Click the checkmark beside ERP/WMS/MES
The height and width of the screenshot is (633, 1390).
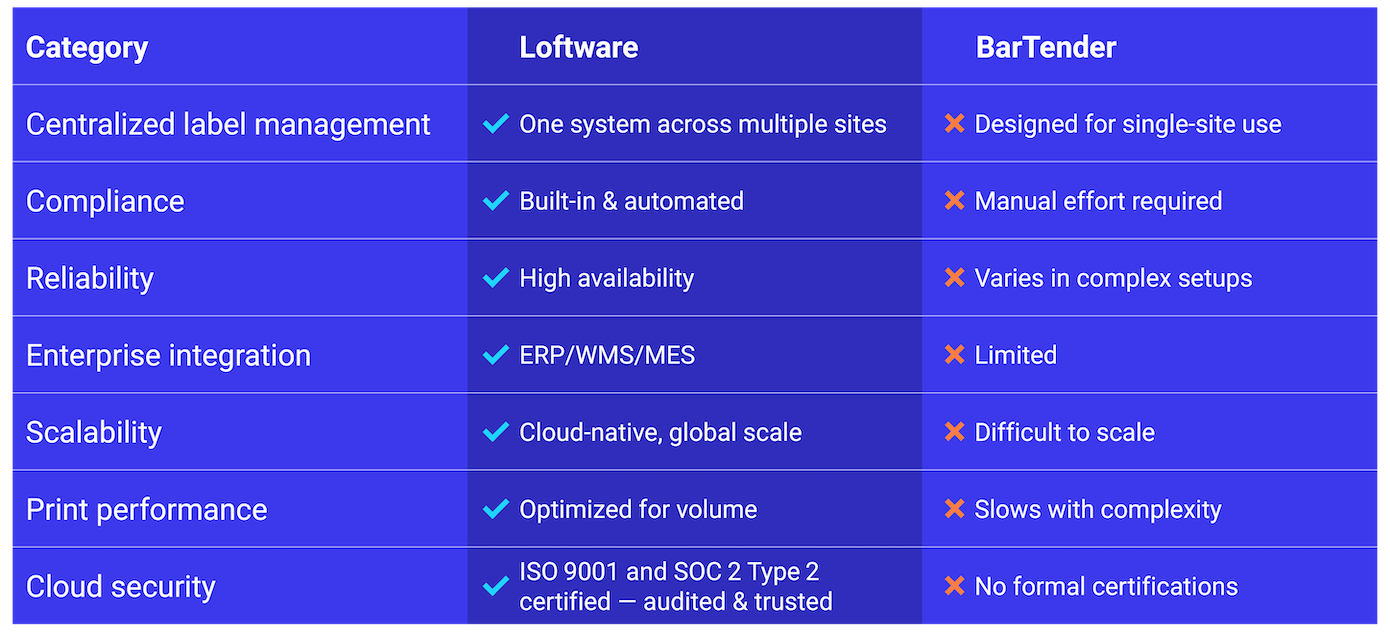[x=495, y=355]
